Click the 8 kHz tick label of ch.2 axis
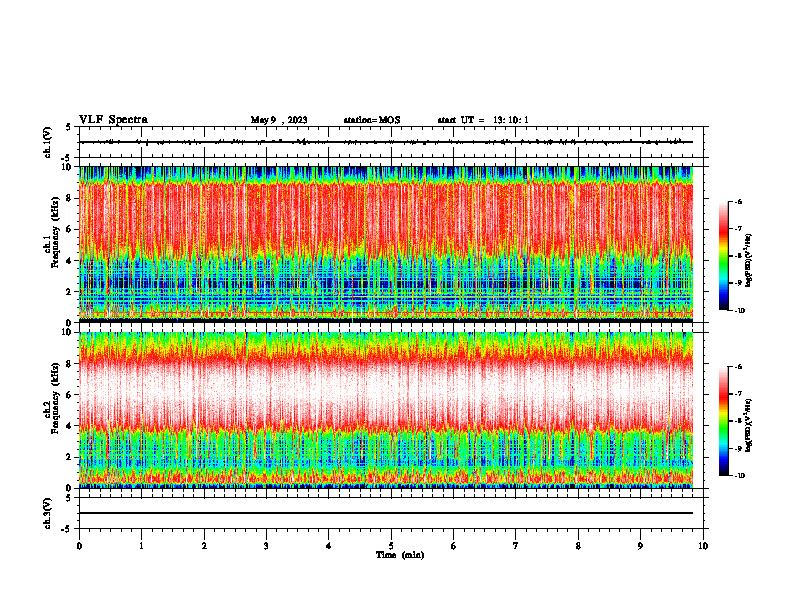The image size is (792, 612). 70,364
